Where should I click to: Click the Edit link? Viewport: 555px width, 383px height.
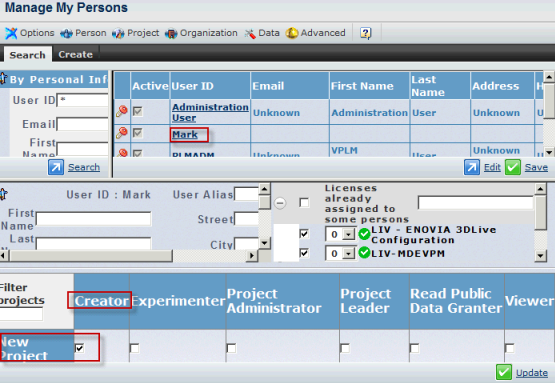click(x=492, y=167)
